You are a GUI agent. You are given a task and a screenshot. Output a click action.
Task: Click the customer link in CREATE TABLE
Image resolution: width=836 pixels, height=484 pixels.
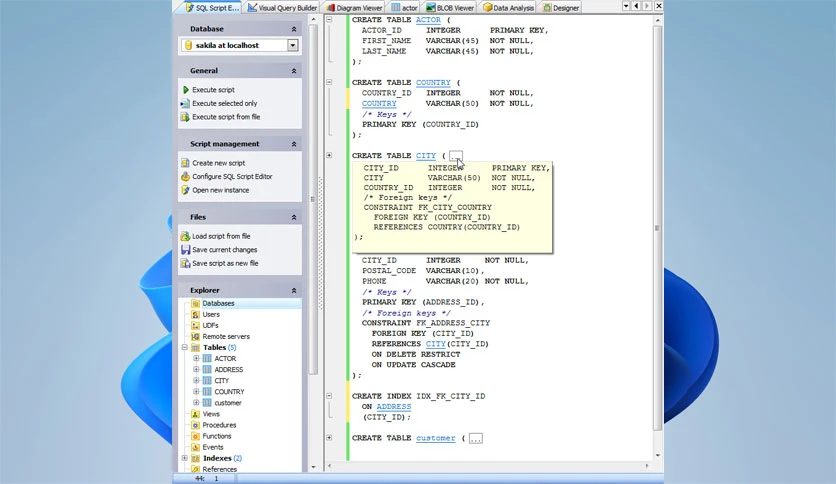pyautogui.click(x=436, y=438)
